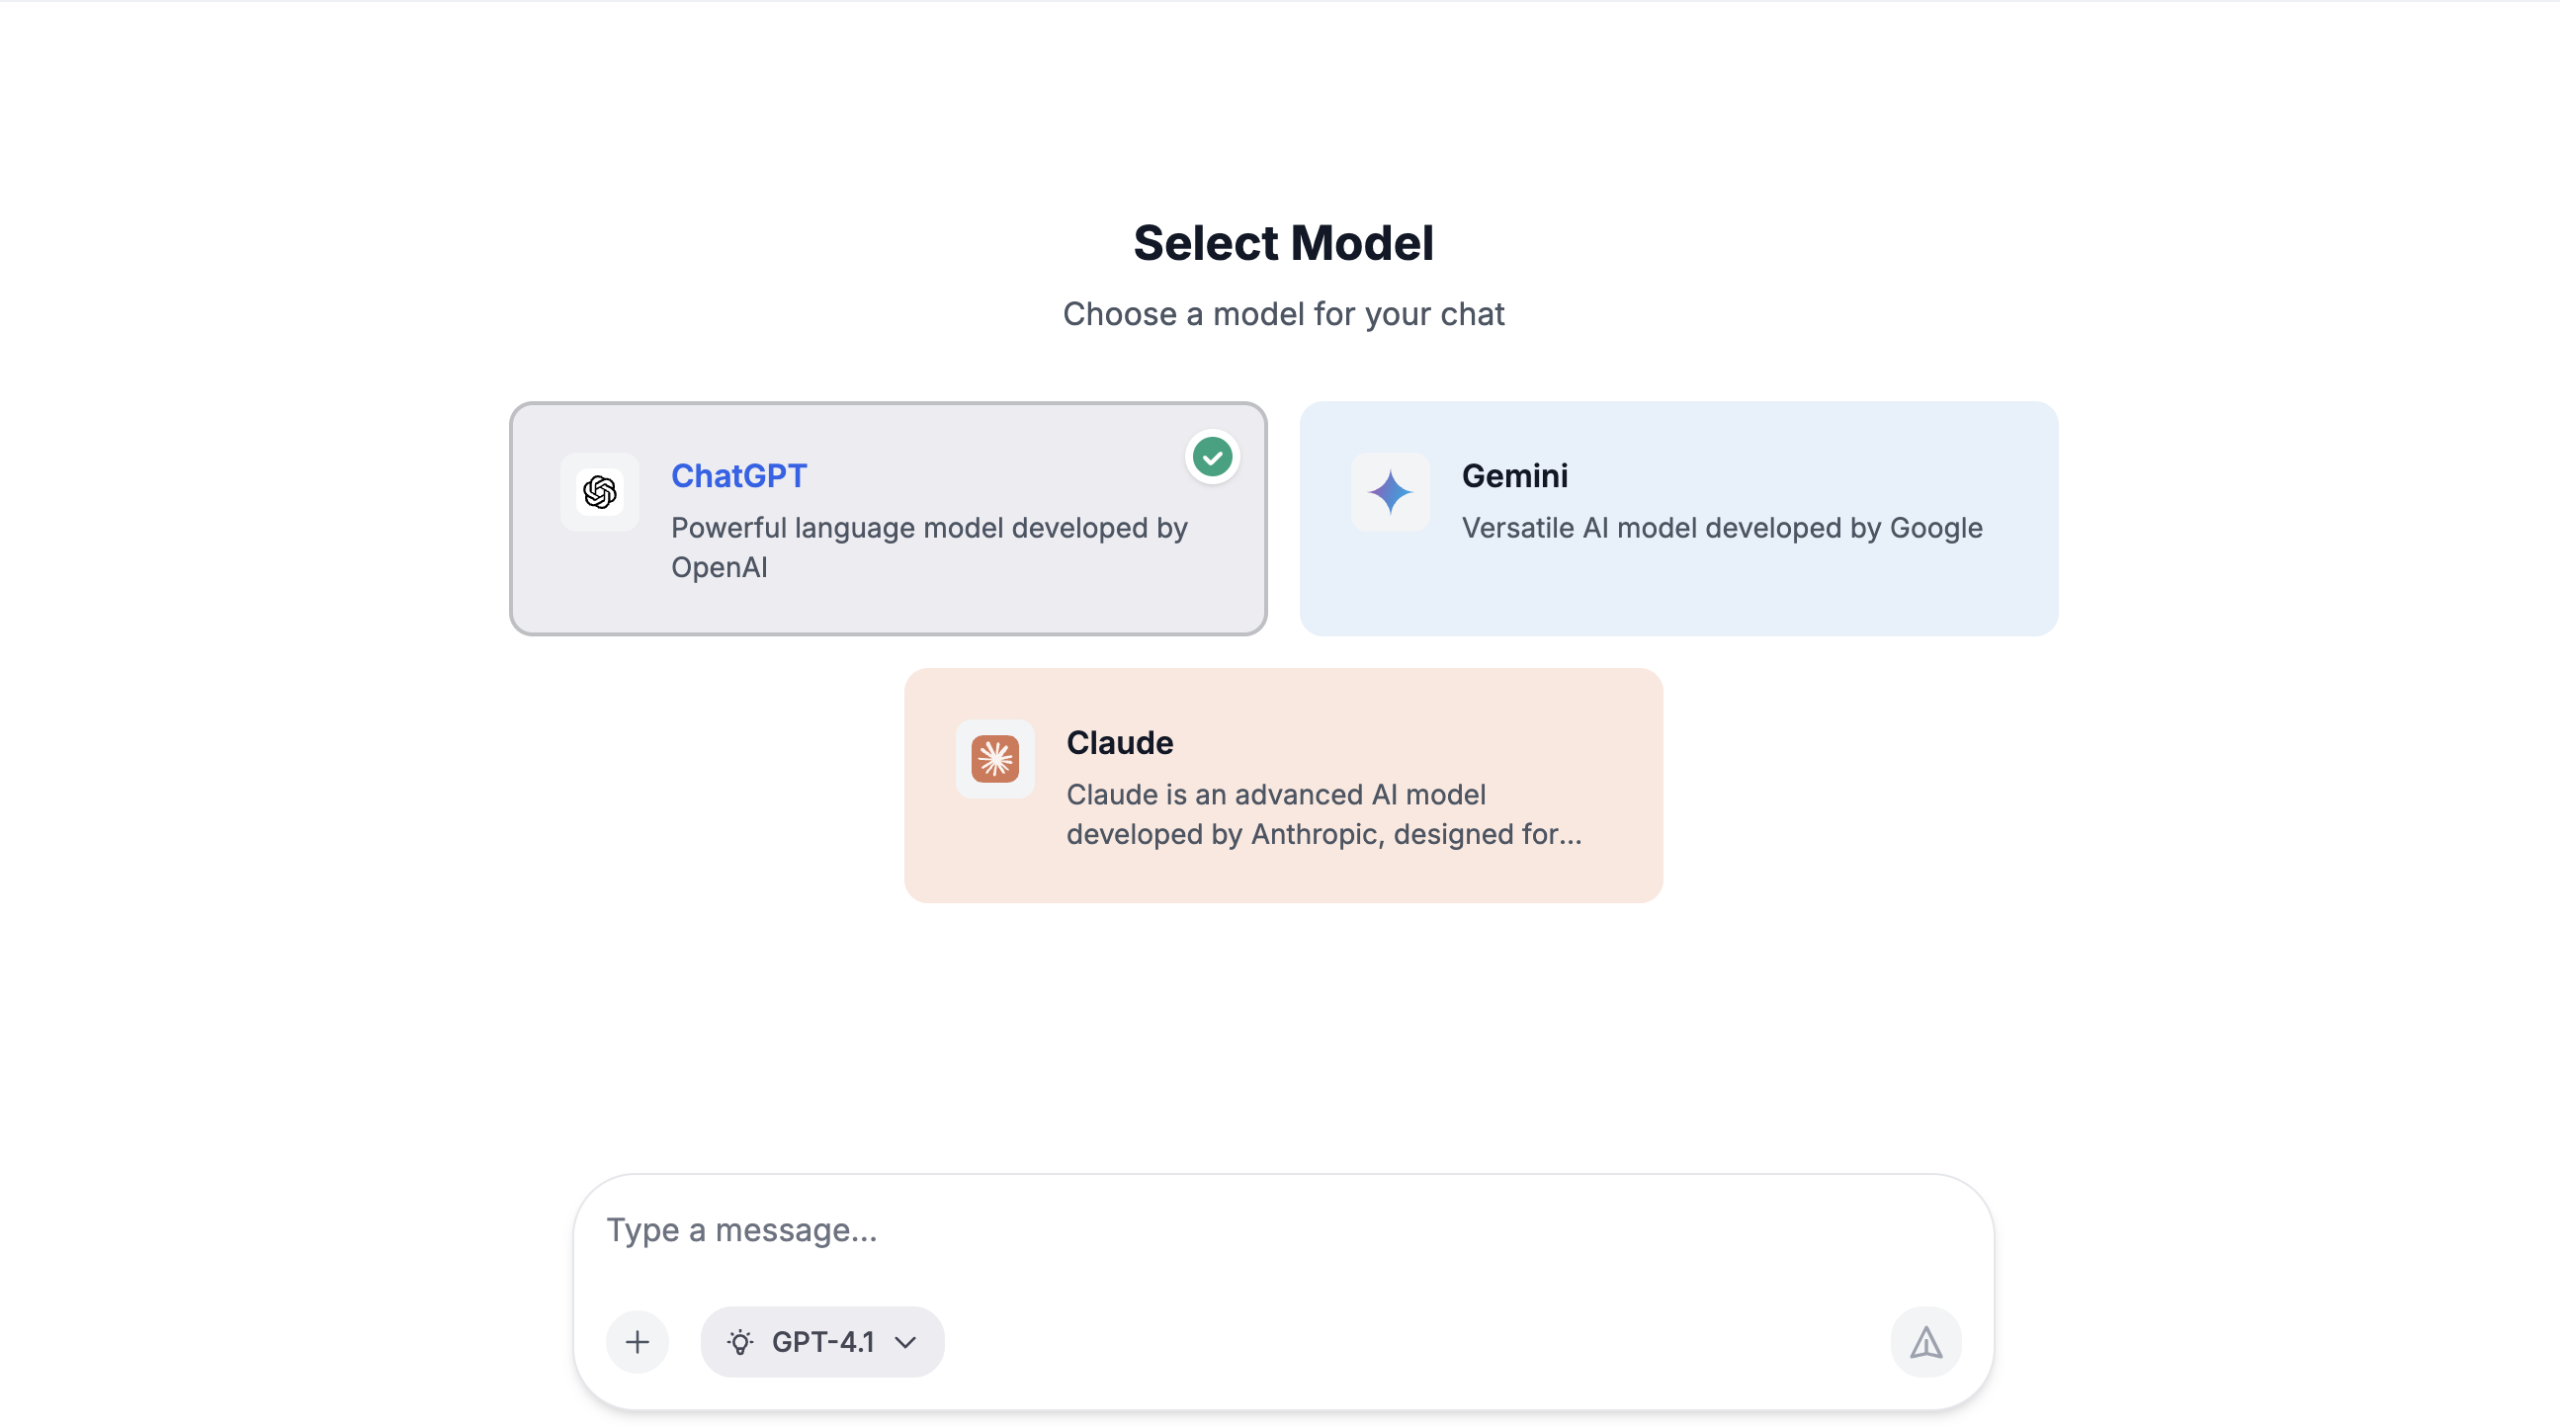Viewport: 2560px width, 1427px height.
Task: Select the Gemini model card
Action: click(x=1678, y=518)
